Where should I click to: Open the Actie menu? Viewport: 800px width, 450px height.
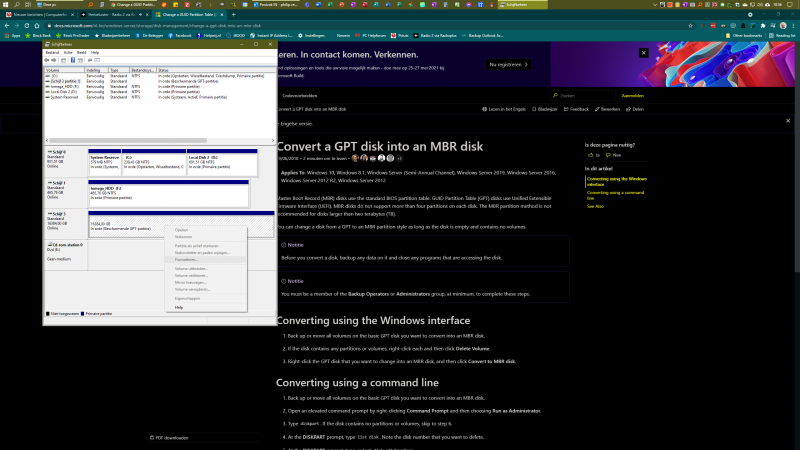tap(68, 52)
